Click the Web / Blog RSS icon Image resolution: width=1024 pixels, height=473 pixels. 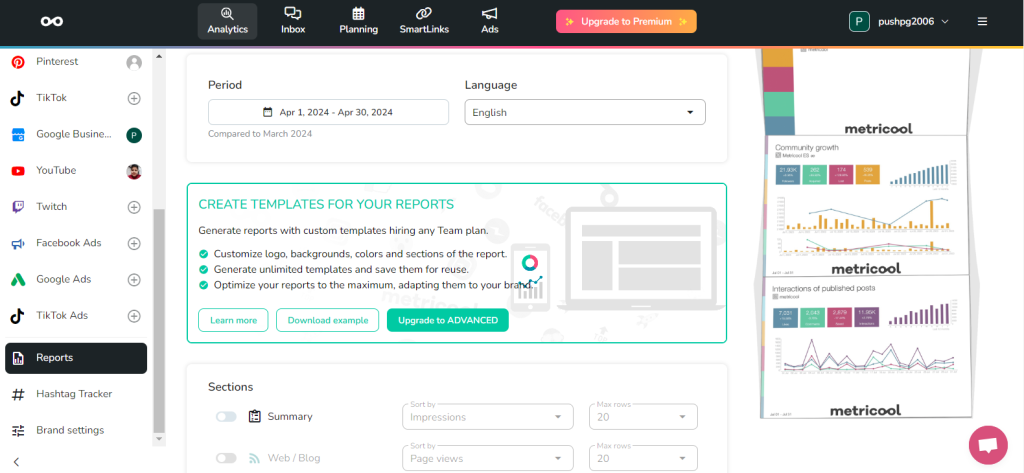[x=255, y=459]
